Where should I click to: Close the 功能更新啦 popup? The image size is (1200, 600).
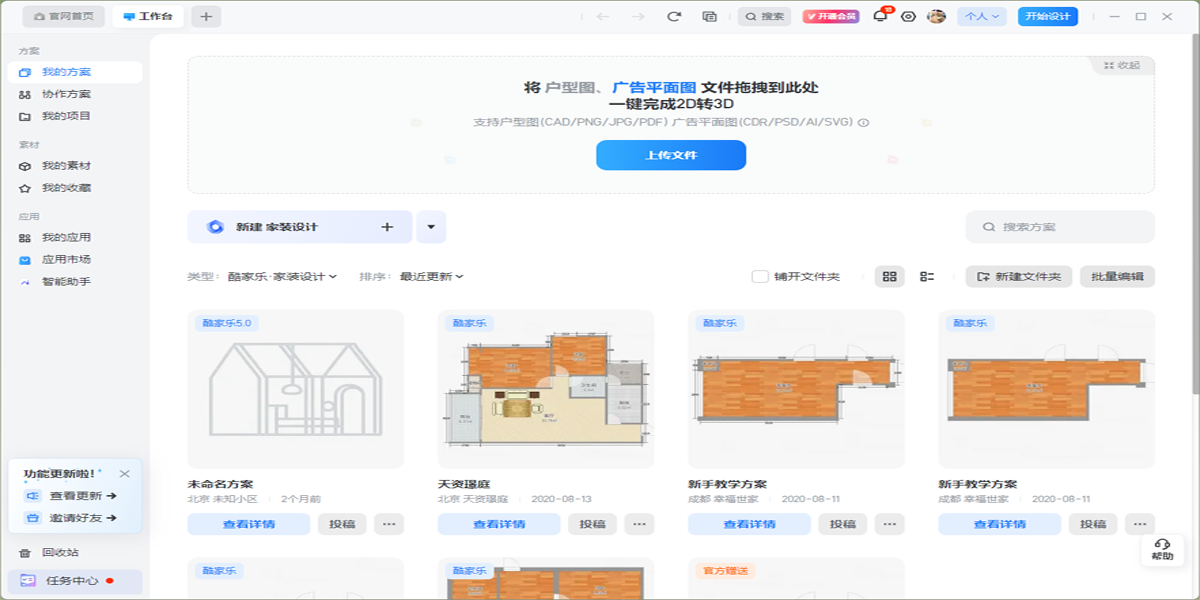coord(124,474)
